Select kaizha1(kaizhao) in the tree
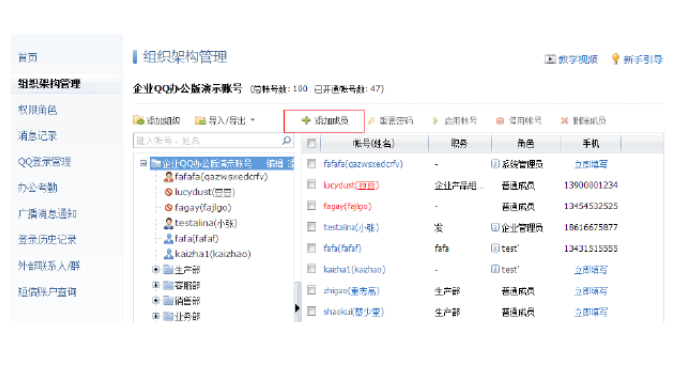673x366 pixels. tap(213, 254)
